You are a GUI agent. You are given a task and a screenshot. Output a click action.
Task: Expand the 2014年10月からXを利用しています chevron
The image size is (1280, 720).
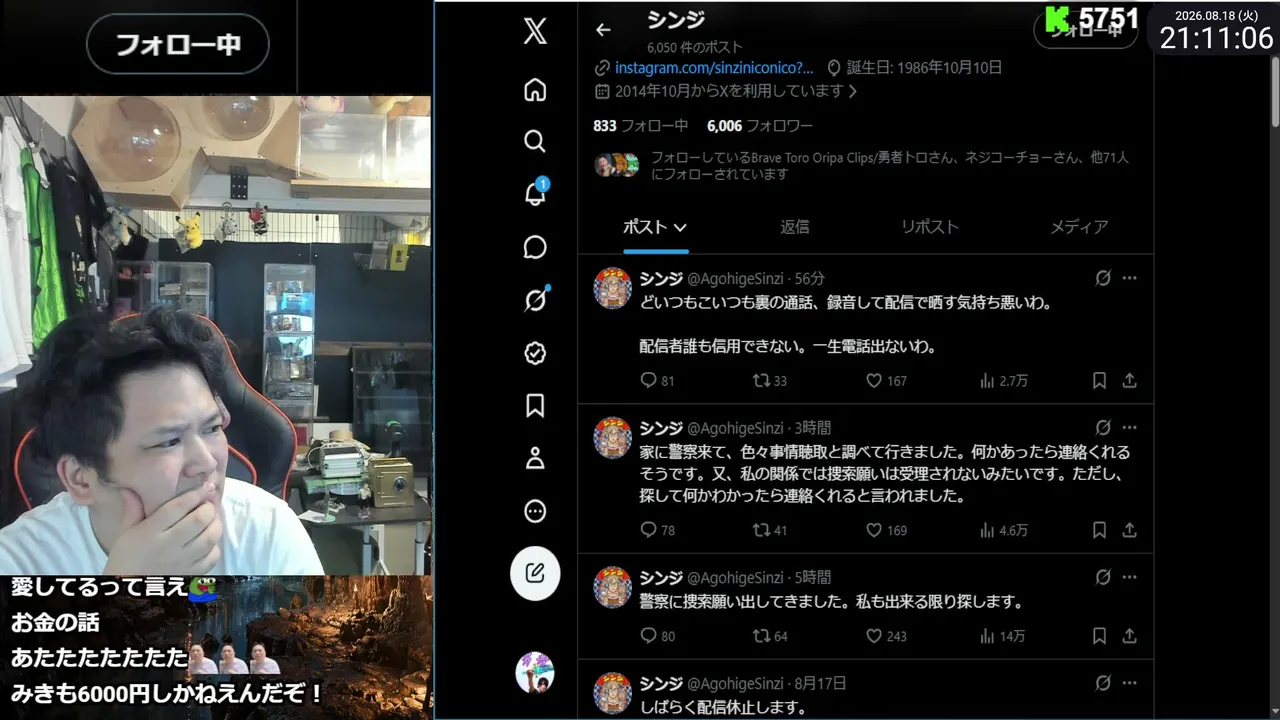(852, 91)
